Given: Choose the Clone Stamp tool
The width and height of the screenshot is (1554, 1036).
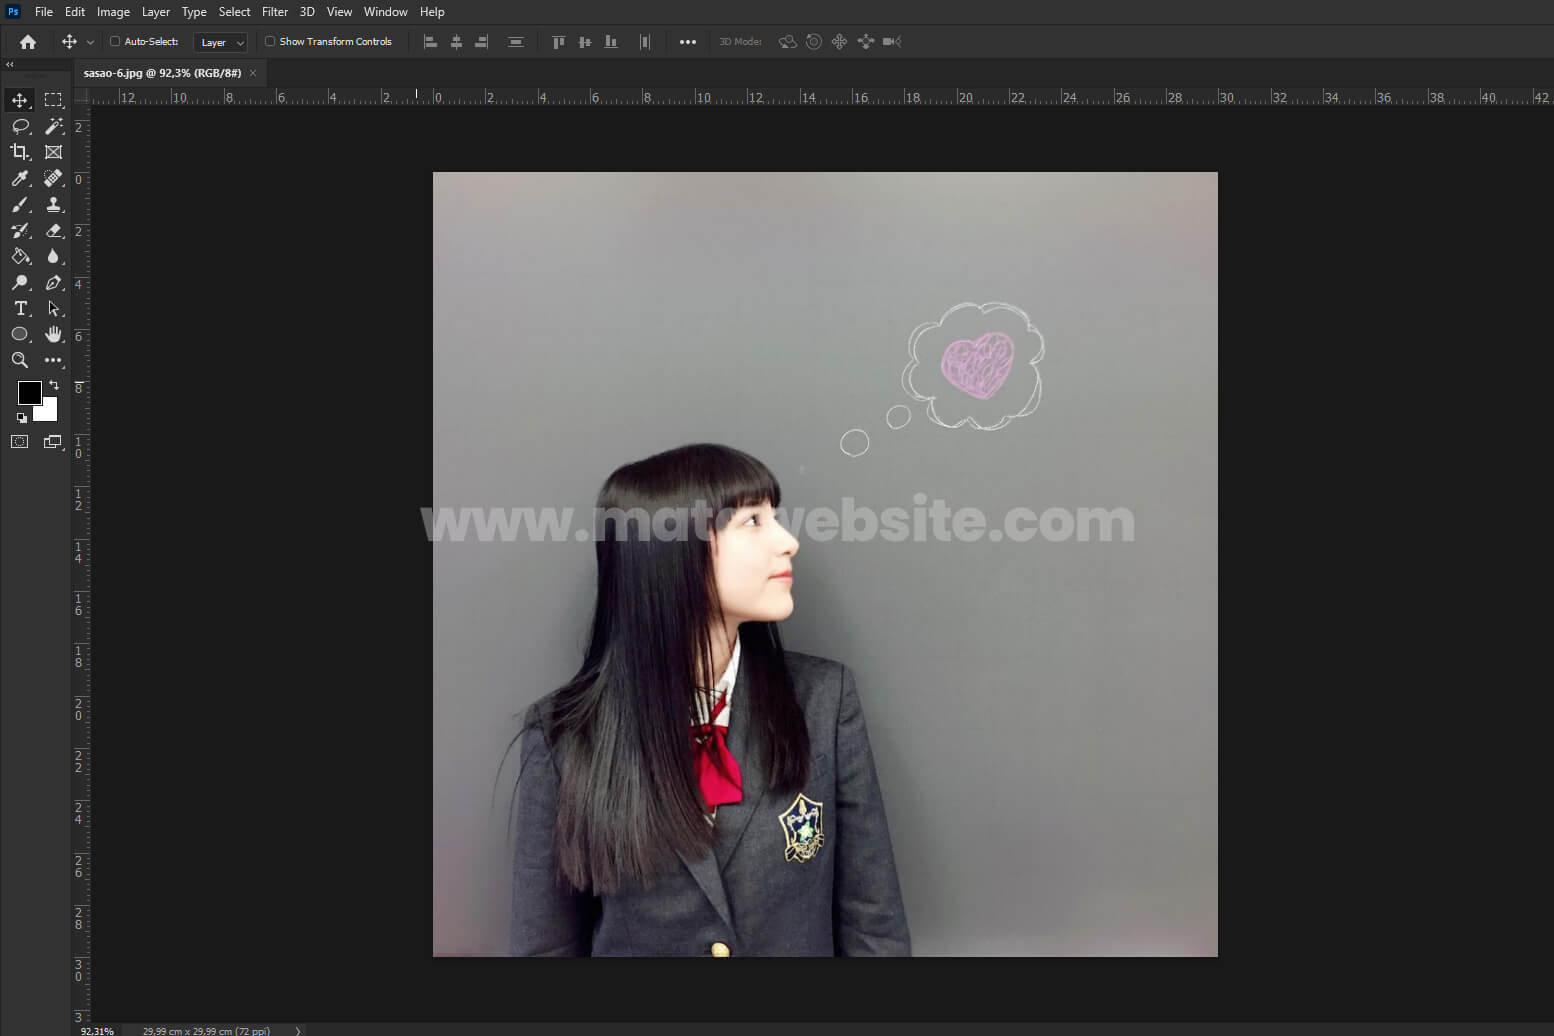Looking at the screenshot, I should tap(54, 204).
